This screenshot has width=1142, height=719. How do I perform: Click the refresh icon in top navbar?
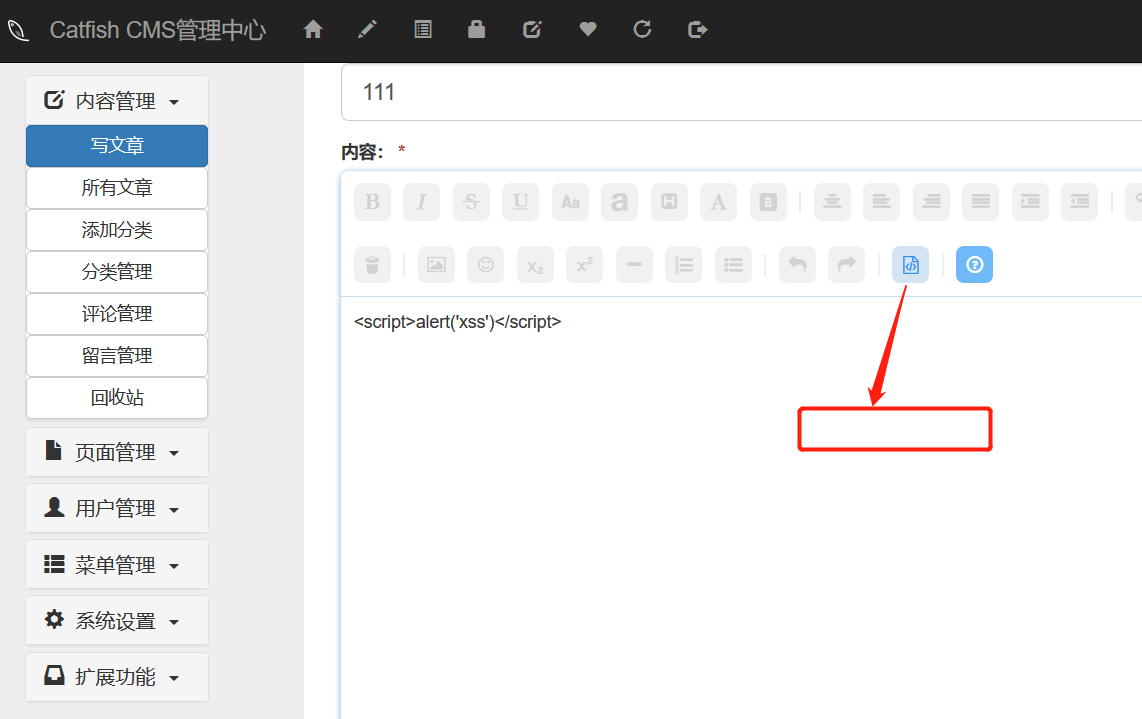642,29
